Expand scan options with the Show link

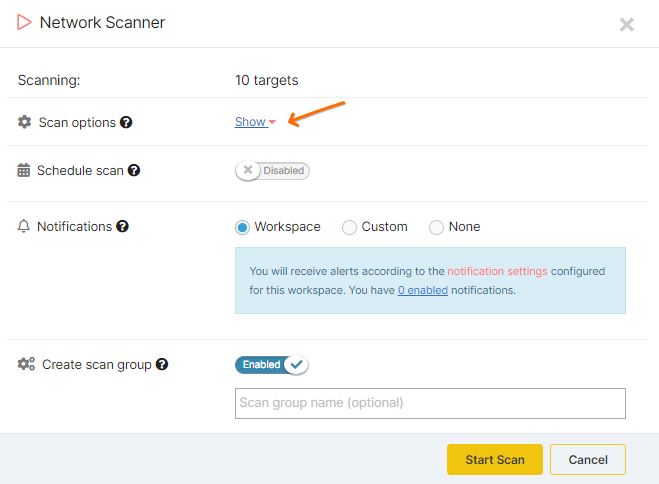pos(250,122)
